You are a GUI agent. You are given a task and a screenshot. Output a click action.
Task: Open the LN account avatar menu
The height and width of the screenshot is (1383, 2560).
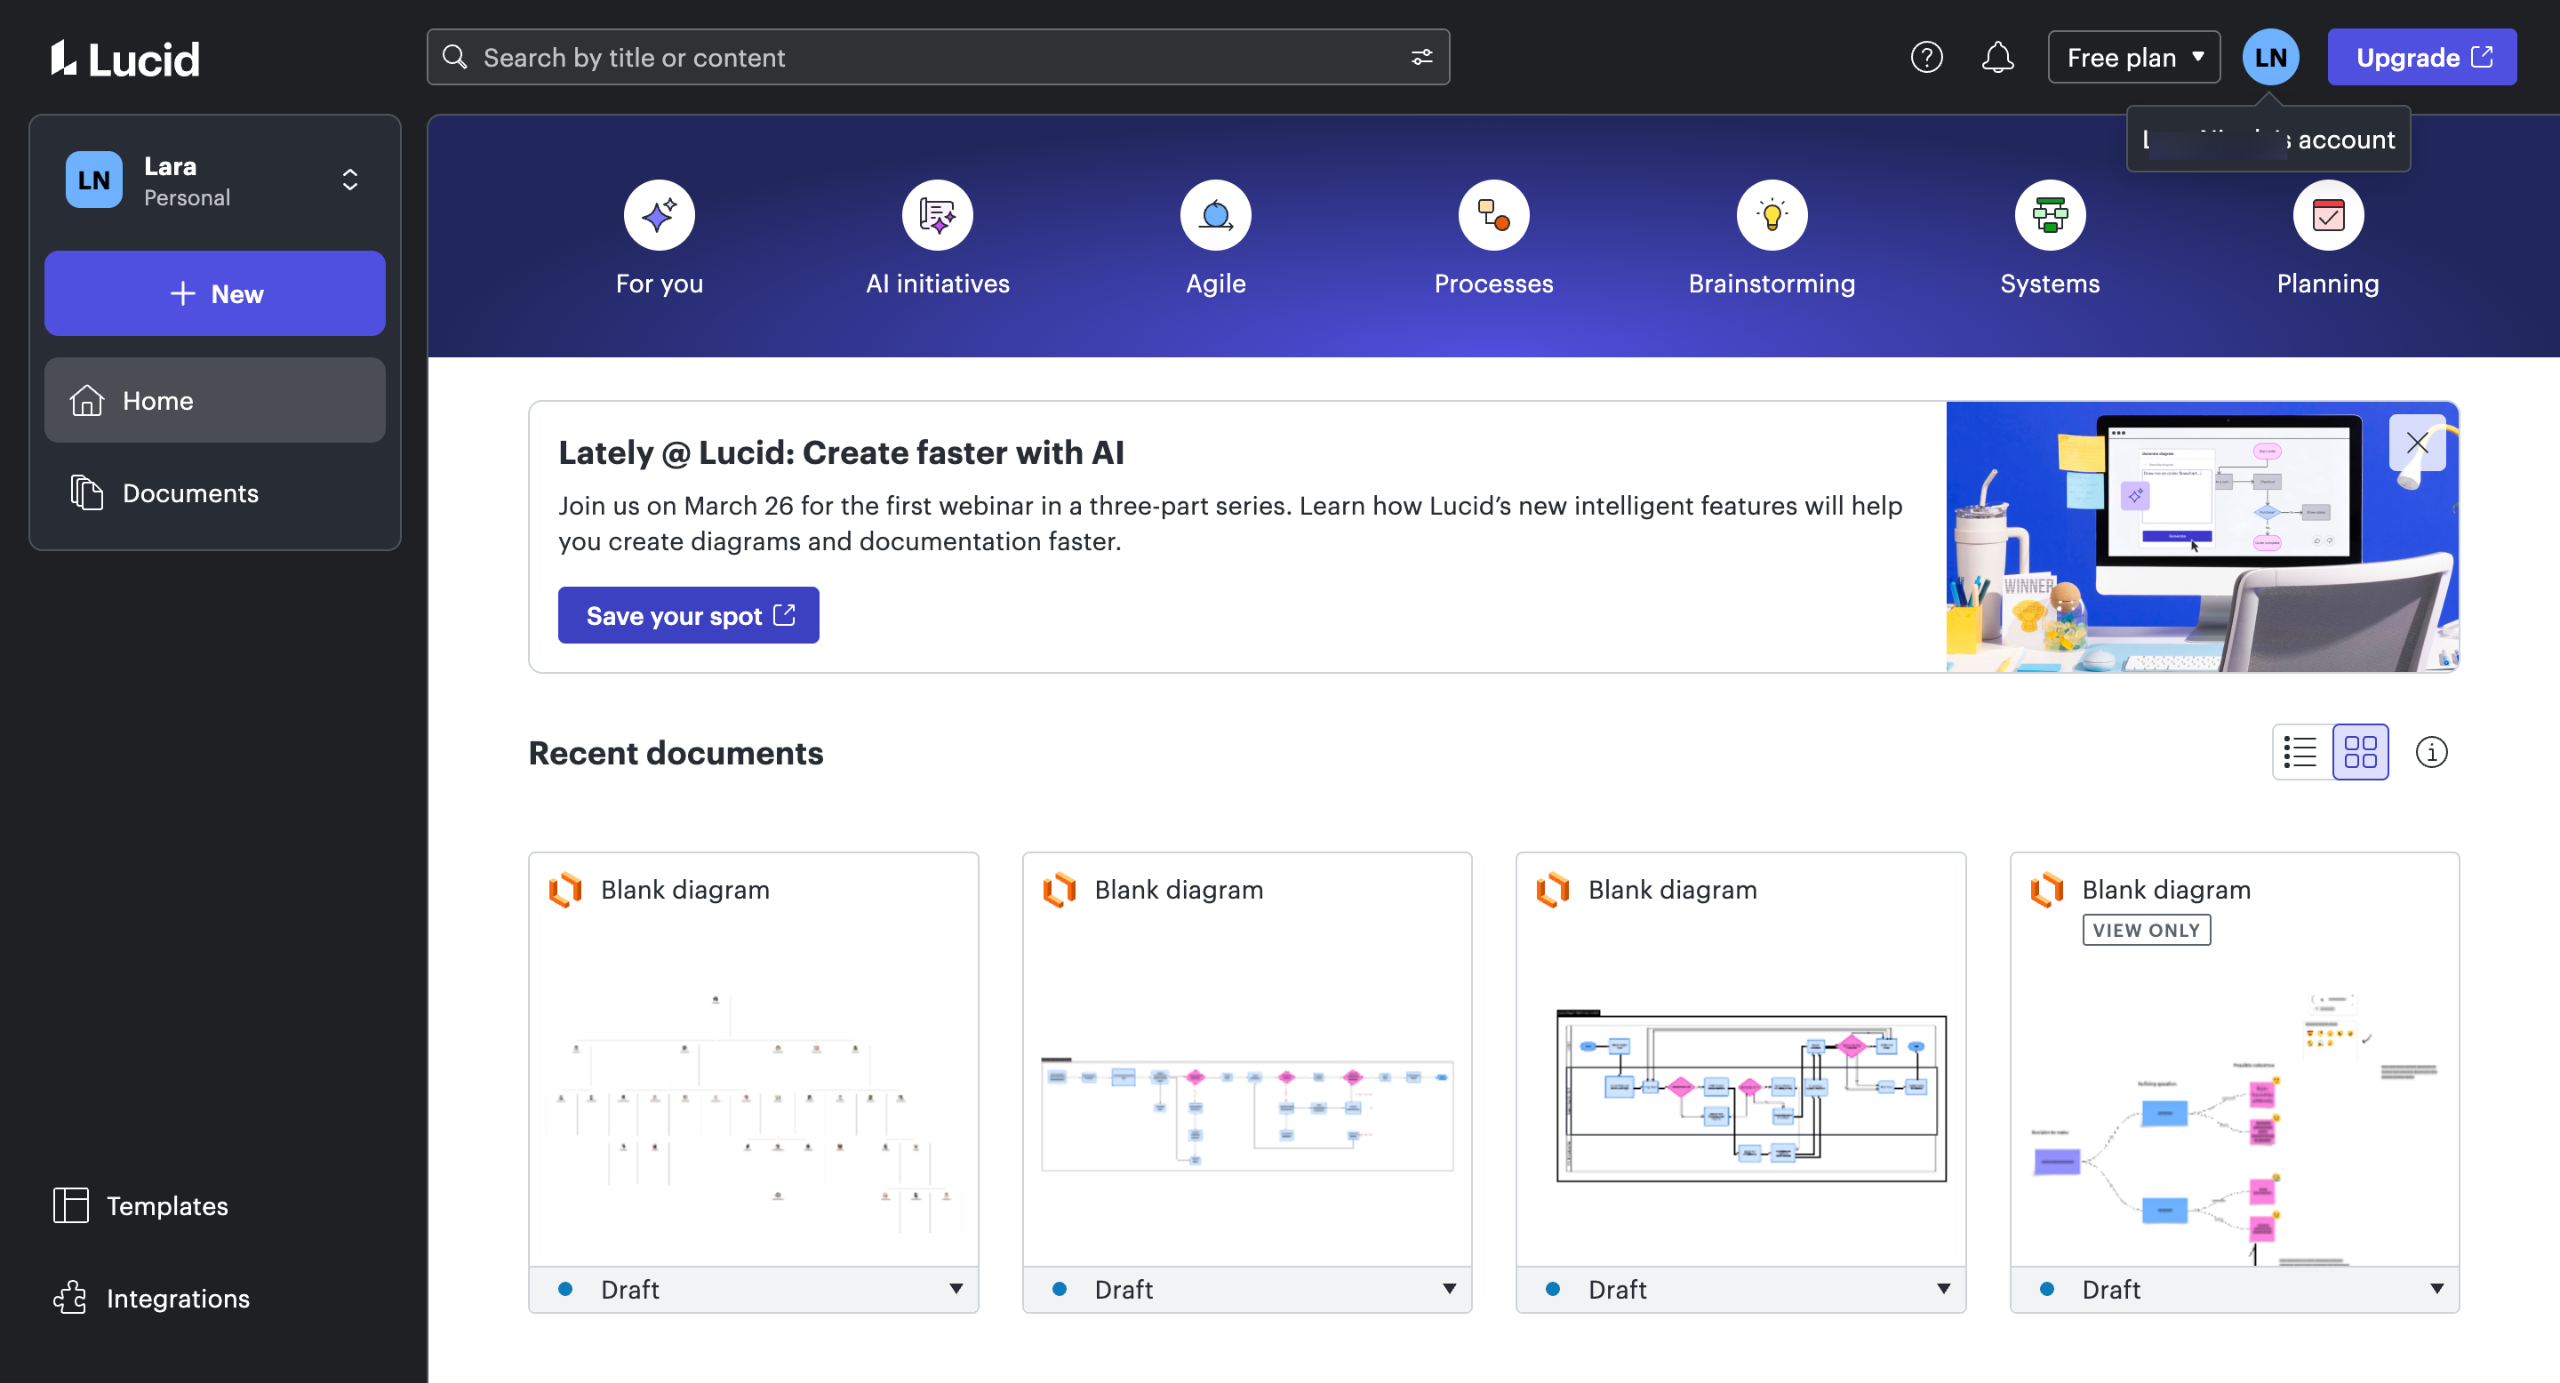tap(2270, 58)
